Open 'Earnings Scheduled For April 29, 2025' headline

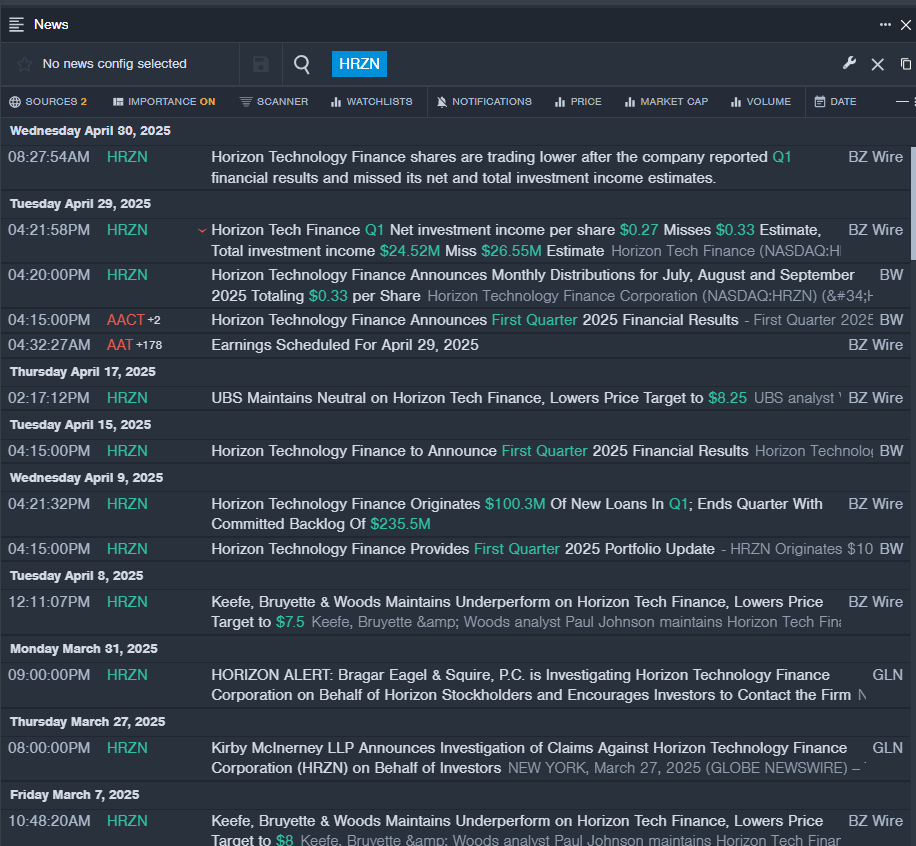[x=345, y=345]
